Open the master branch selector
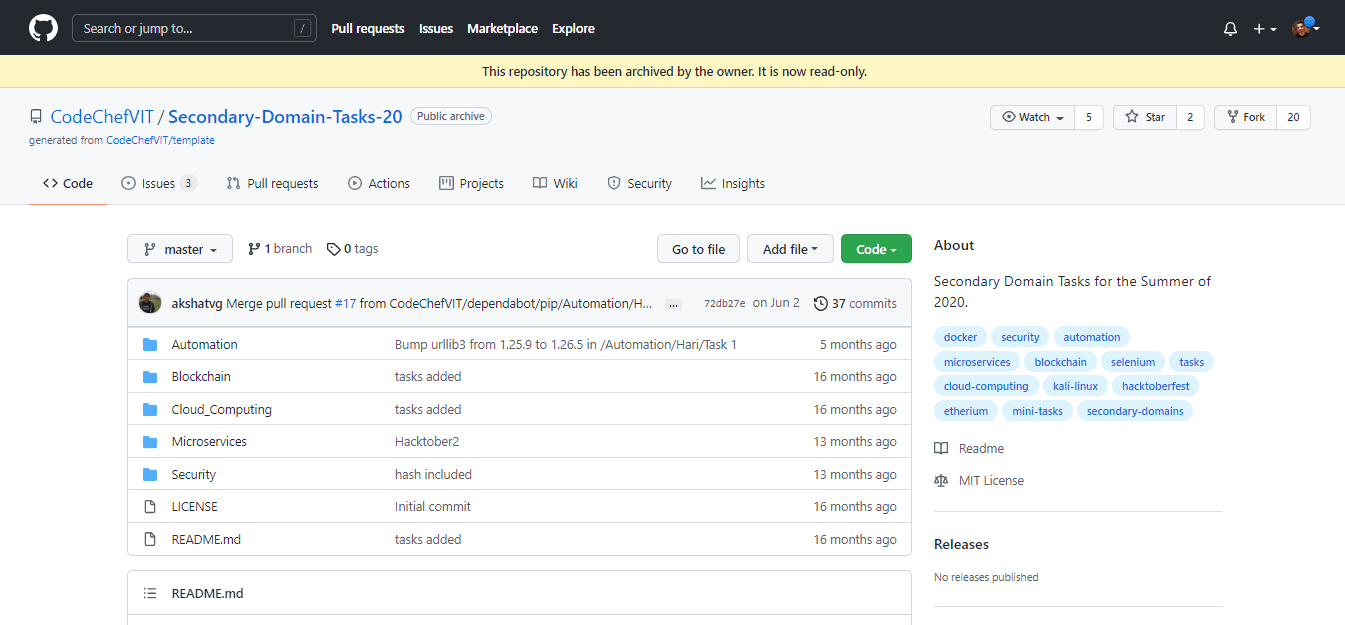The image size is (1345, 625). tap(180, 249)
